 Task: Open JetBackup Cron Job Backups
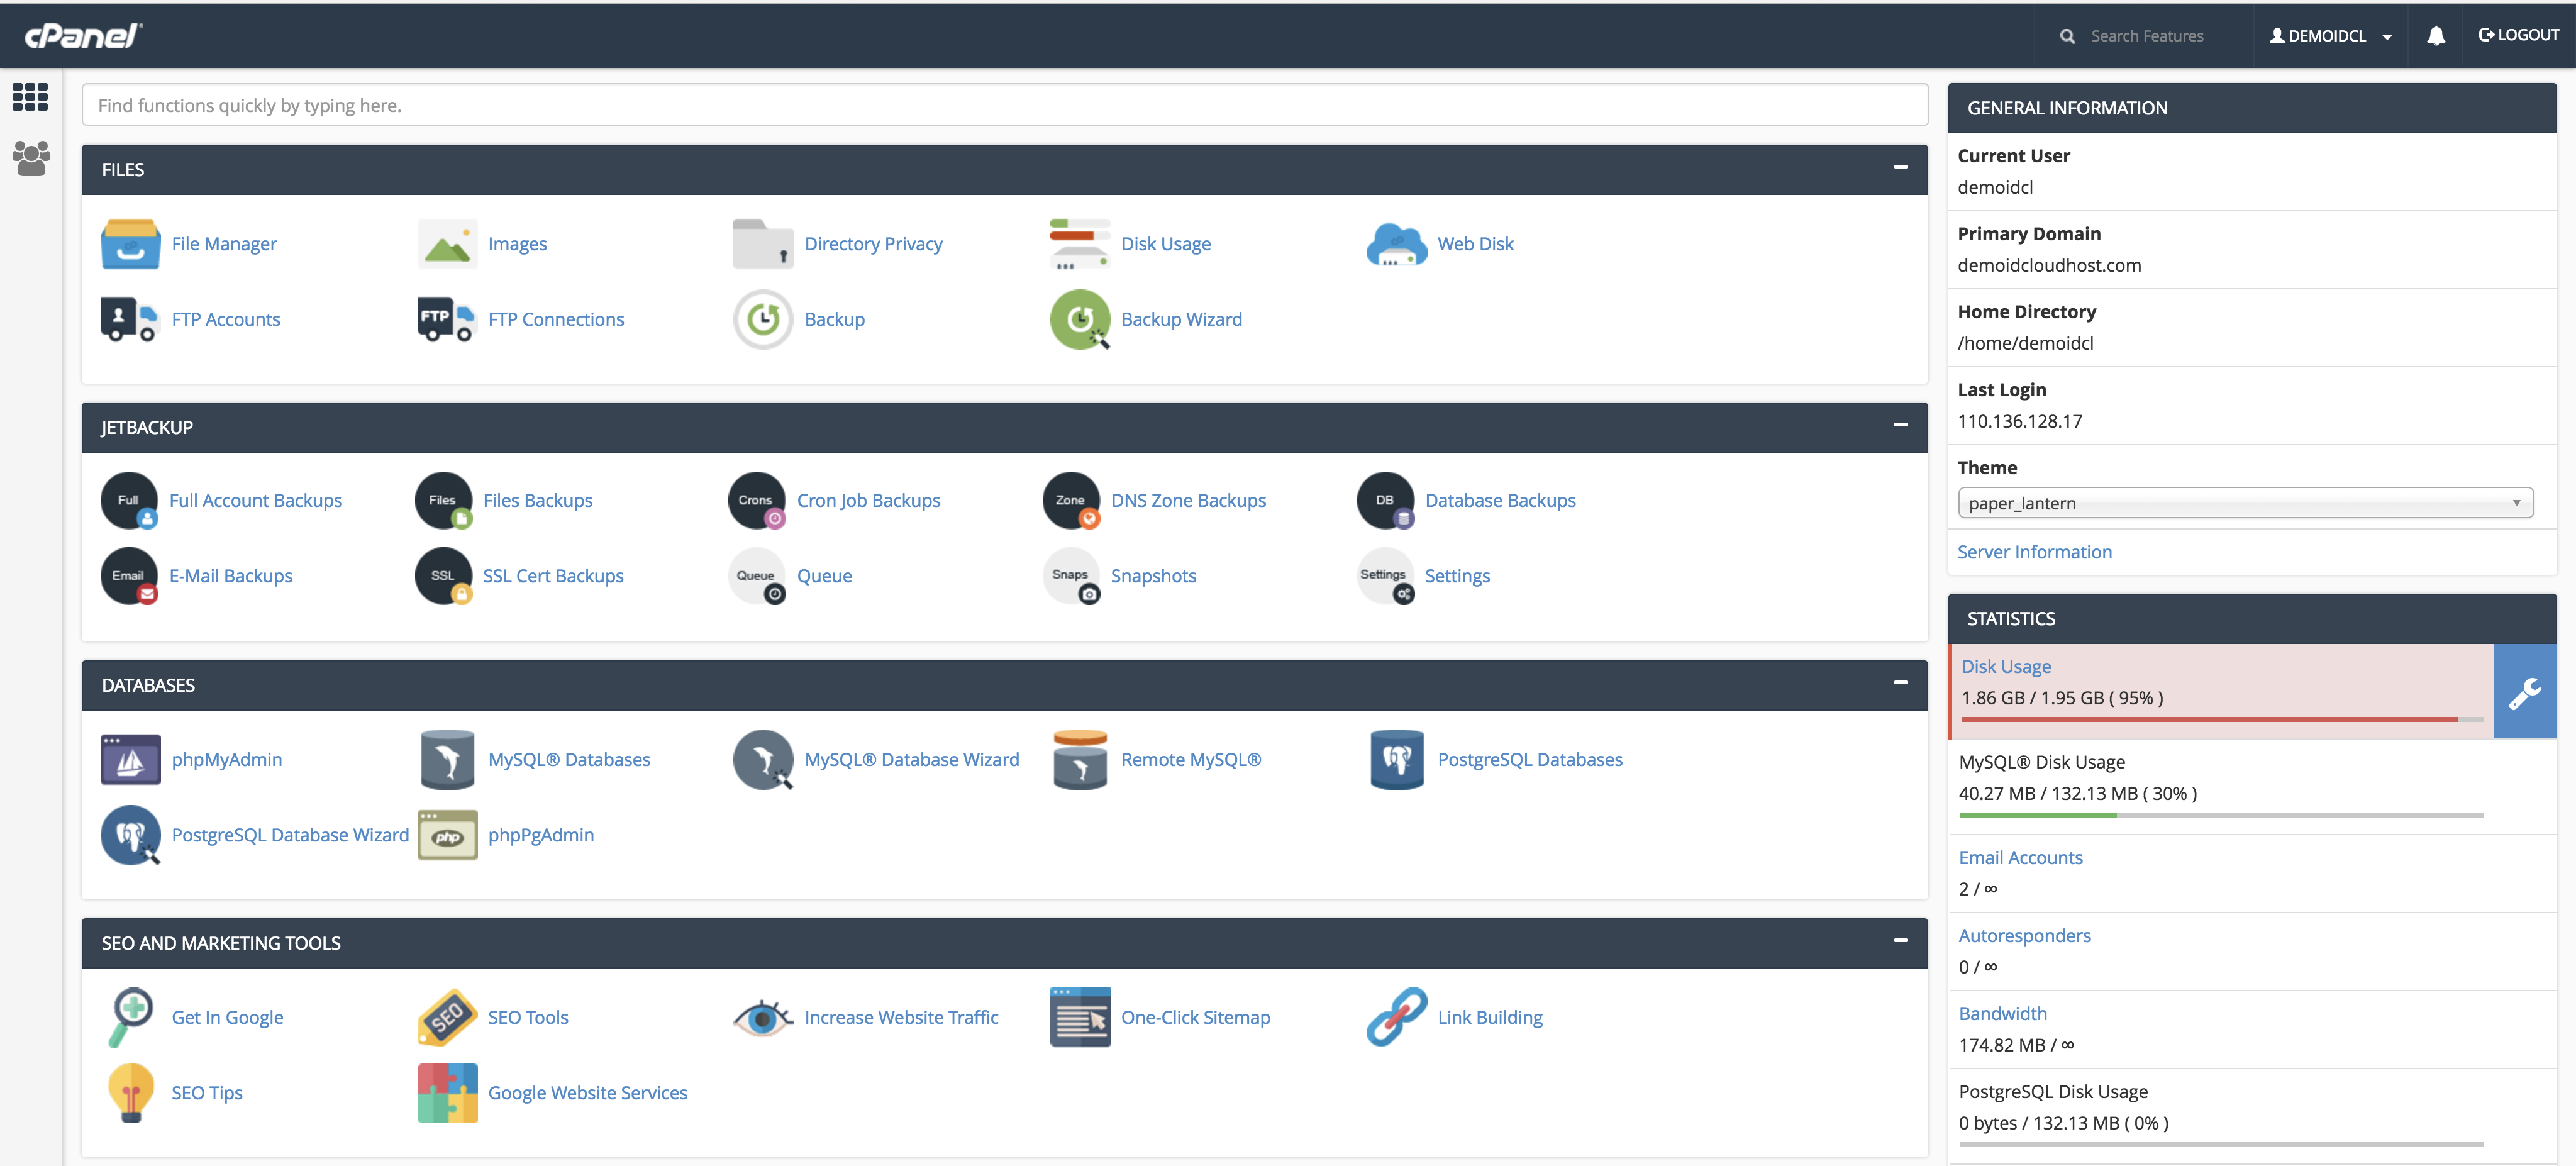[x=868, y=500]
